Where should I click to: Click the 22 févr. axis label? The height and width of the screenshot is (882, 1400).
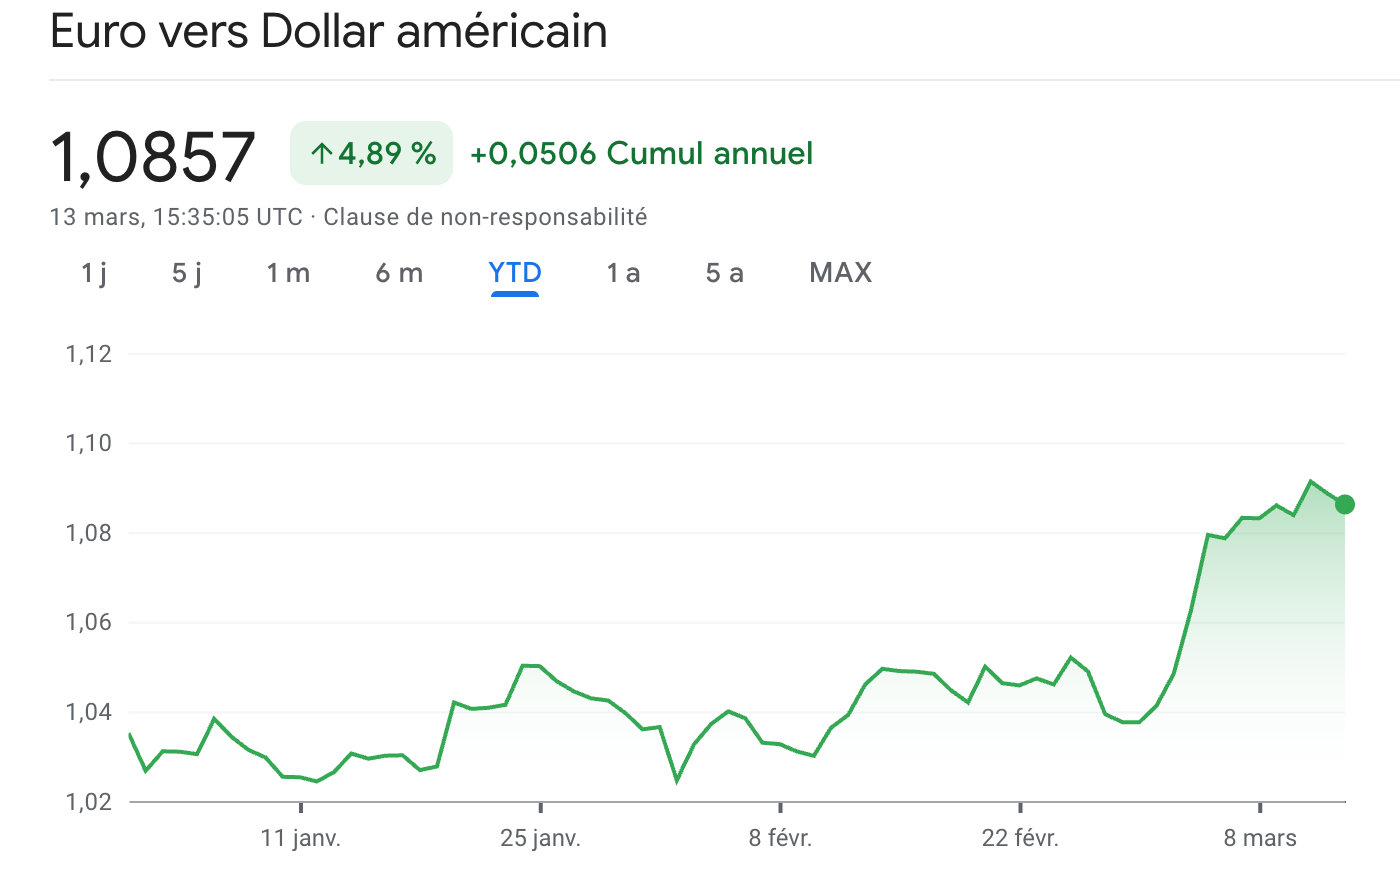tap(1020, 838)
